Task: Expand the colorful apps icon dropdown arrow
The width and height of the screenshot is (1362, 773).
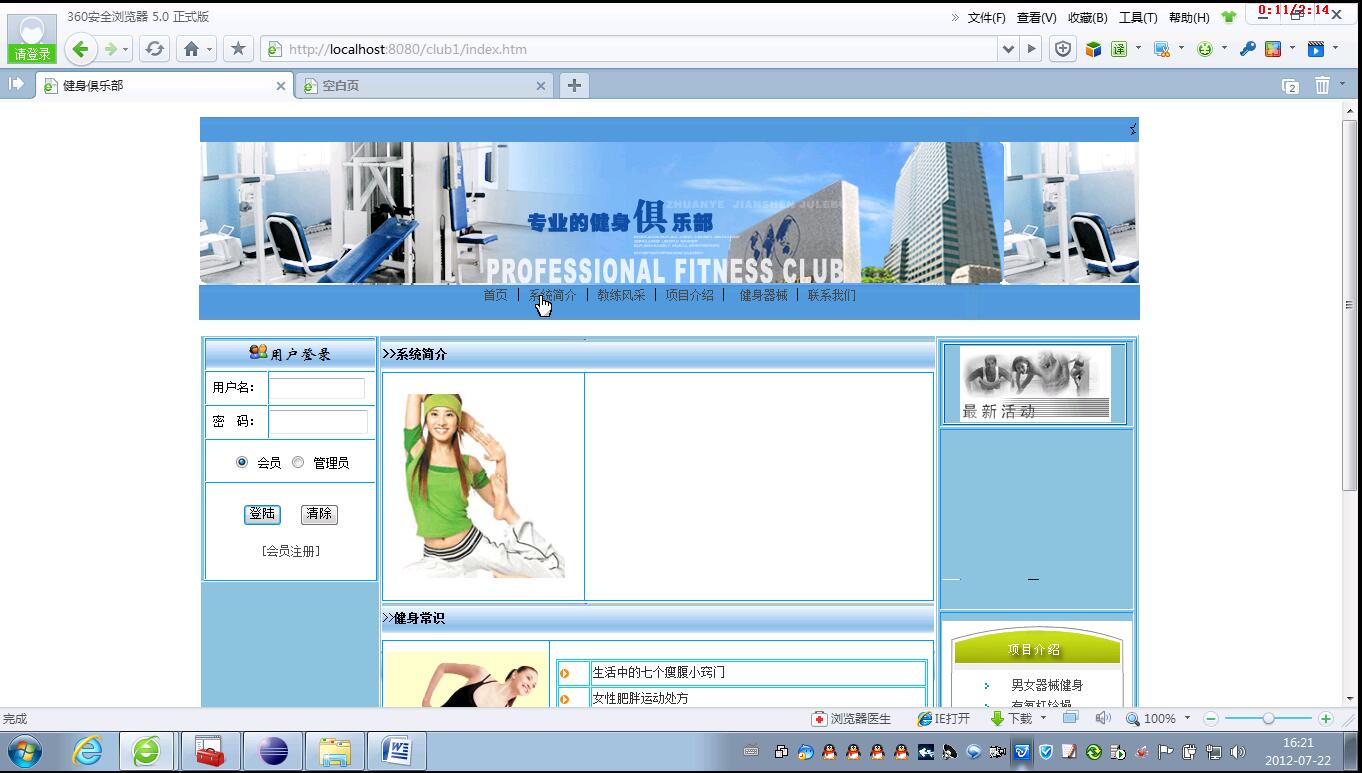Action: pos(1292,48)
